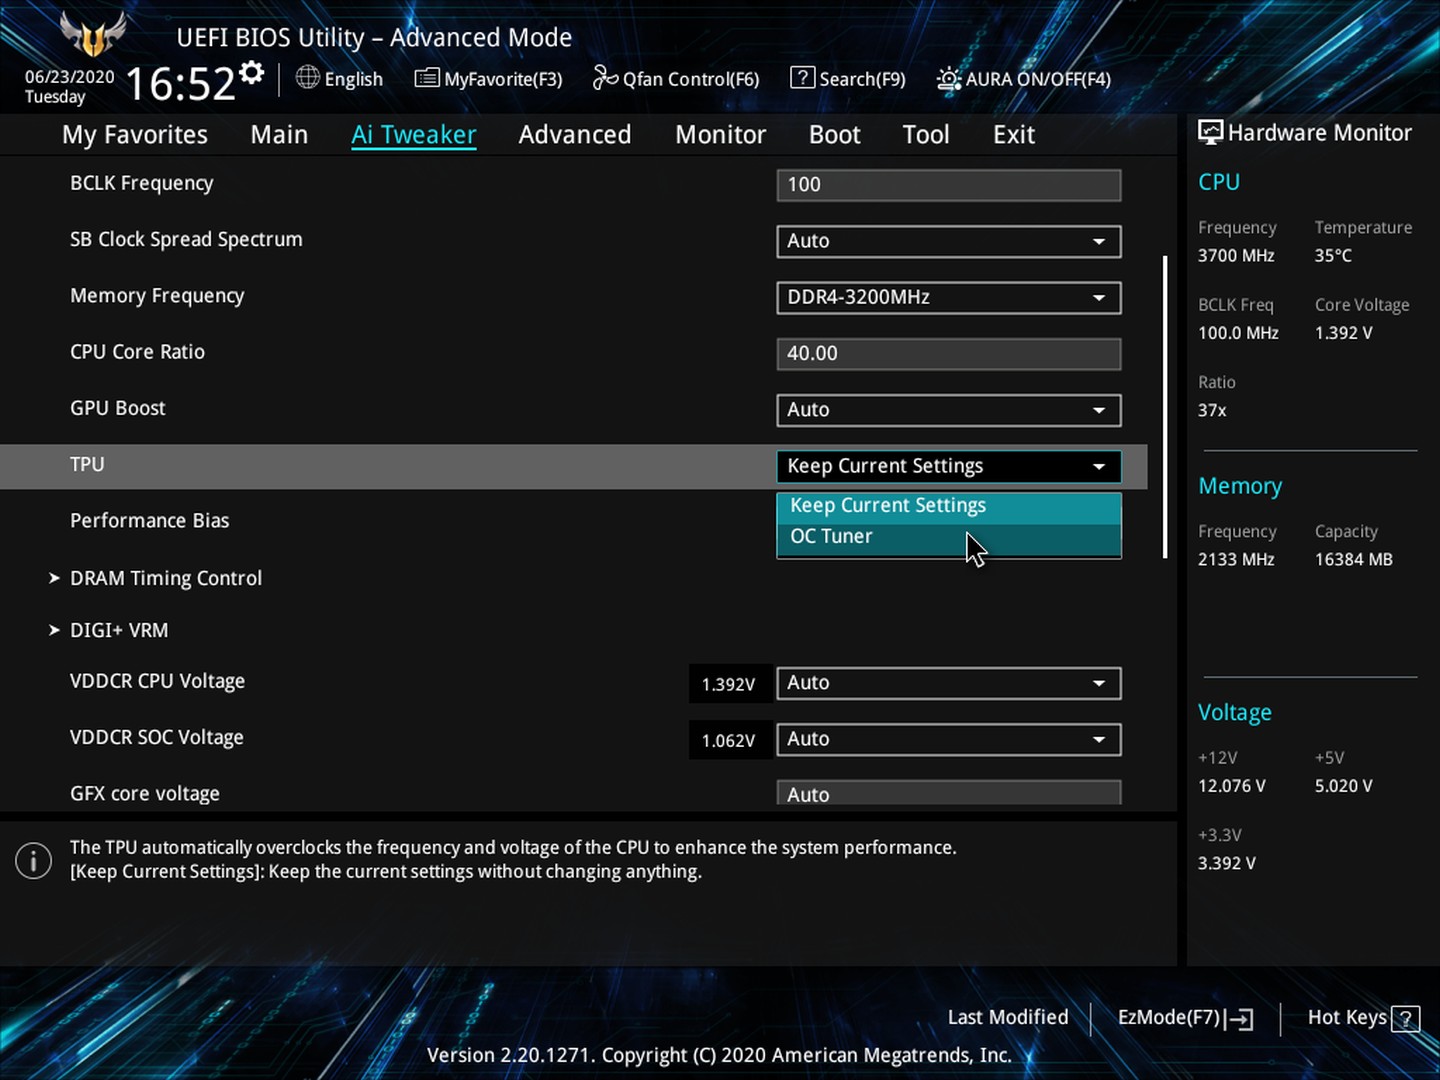Launch Qfan Control fan icon

tap(605, 78)
